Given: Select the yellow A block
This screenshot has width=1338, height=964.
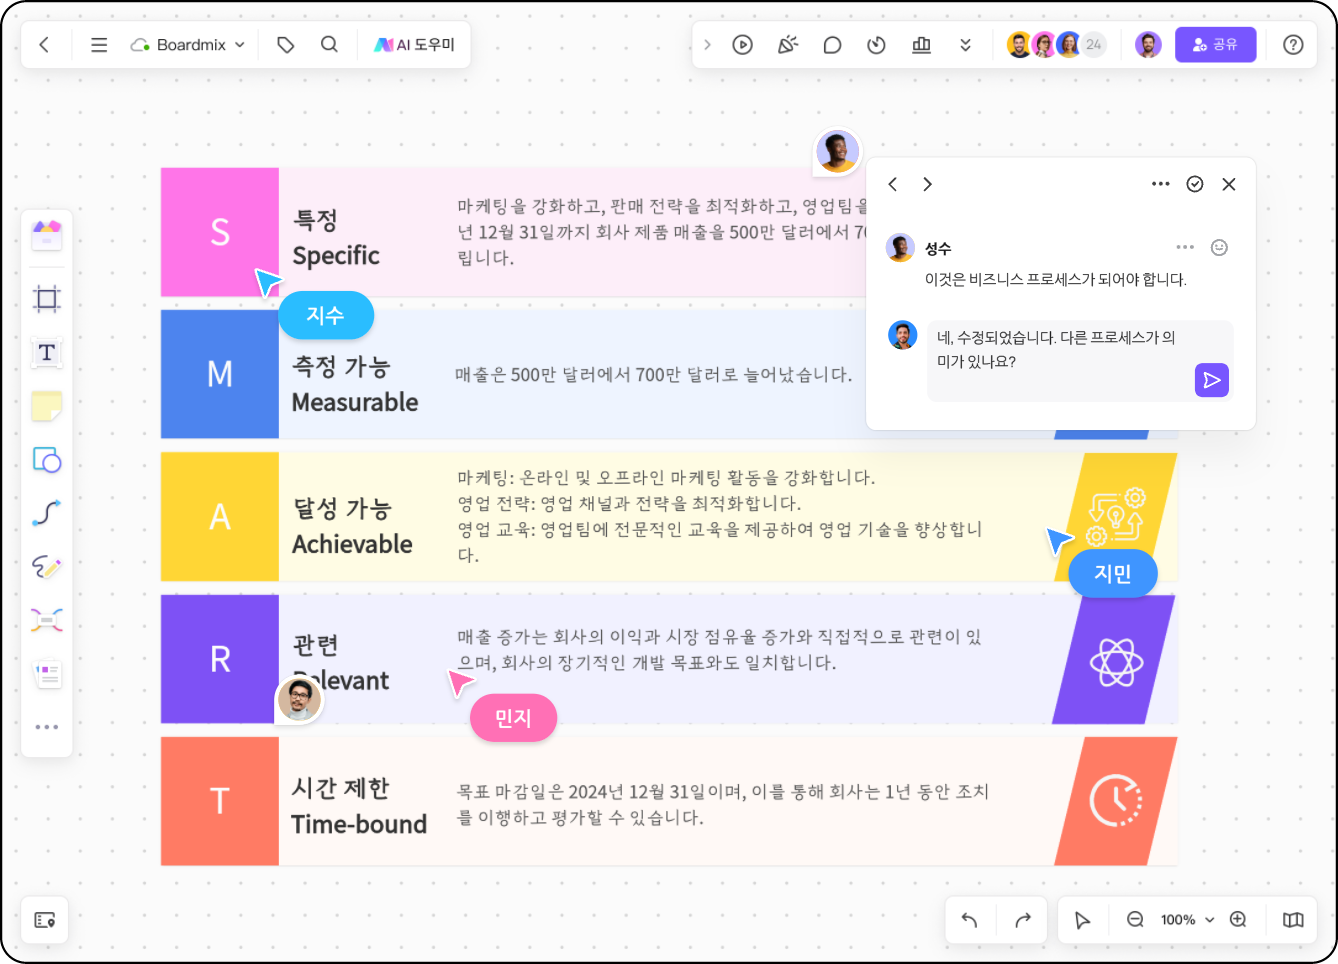Looking at the screenshot, I should click(x=220, y=516).
